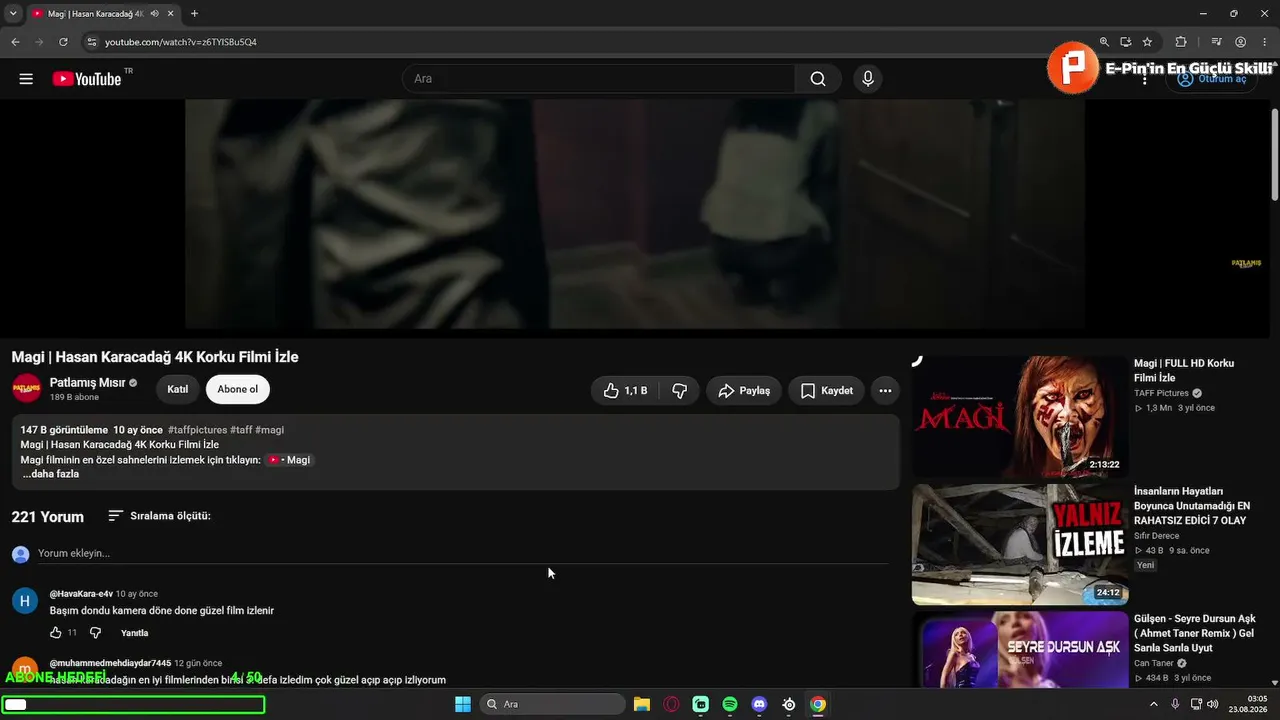View site information icon in address bar
Viewport: 1280px width, 720px height.
click(91, 42)
